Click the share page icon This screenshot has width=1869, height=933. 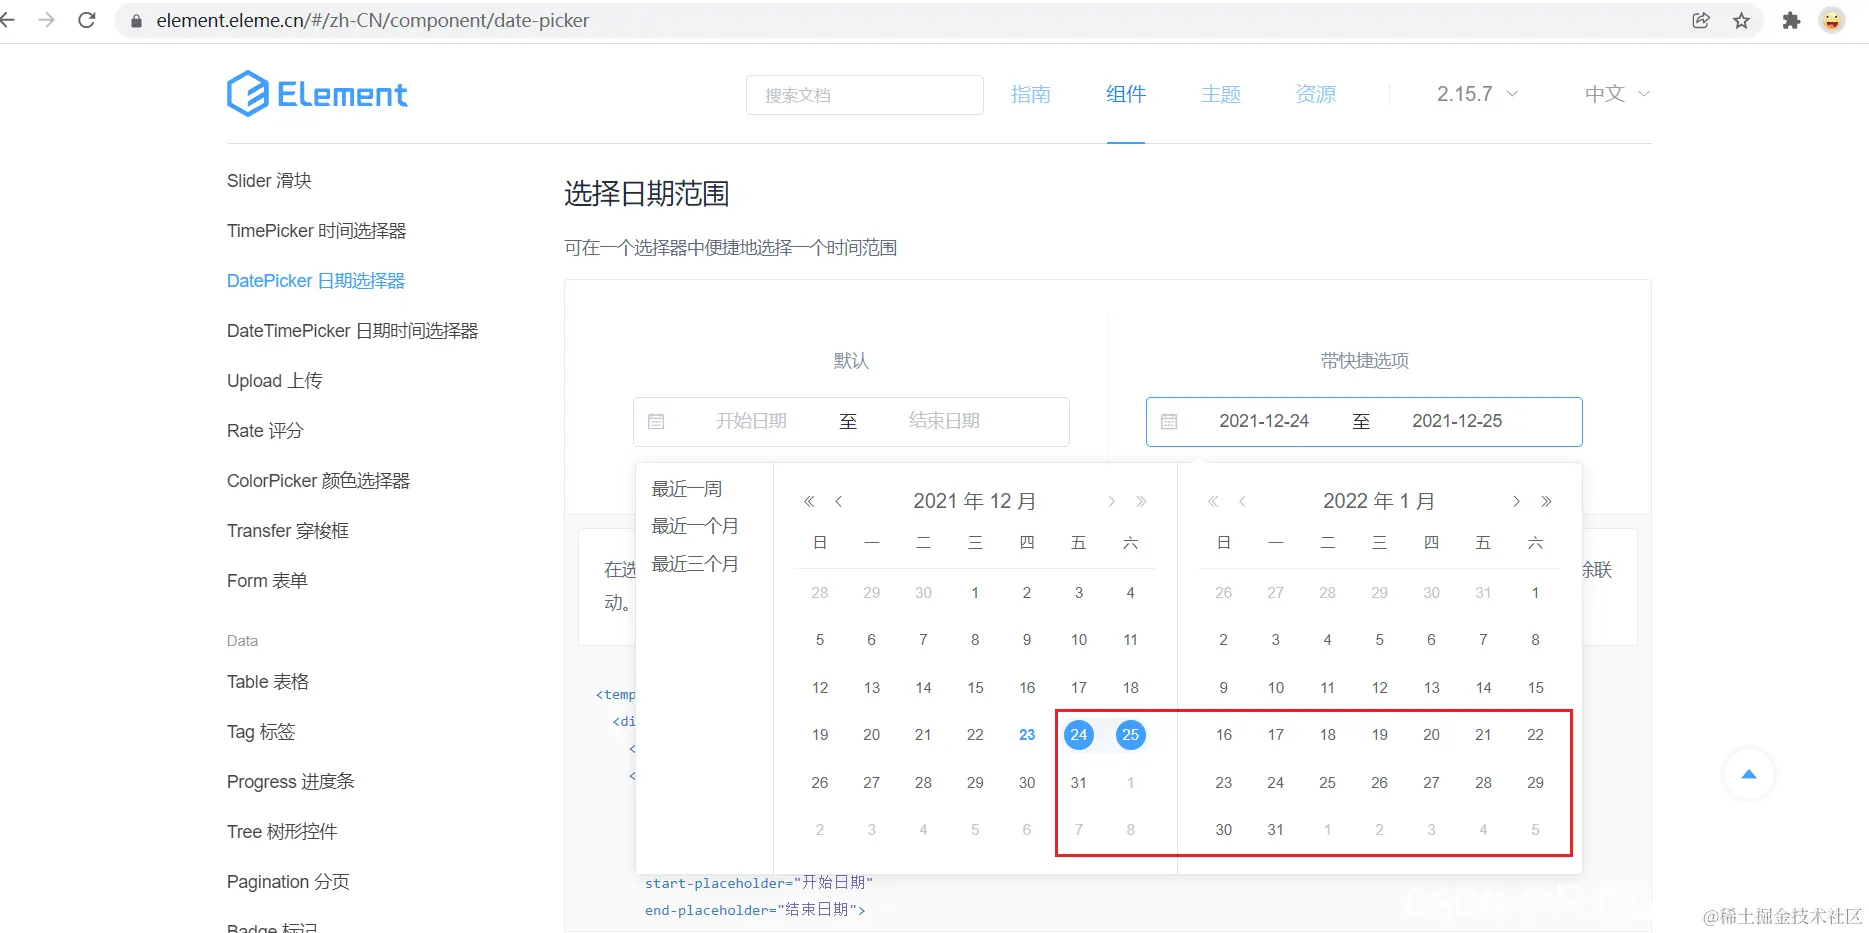pyautogui.click(x=1701, y=20)
